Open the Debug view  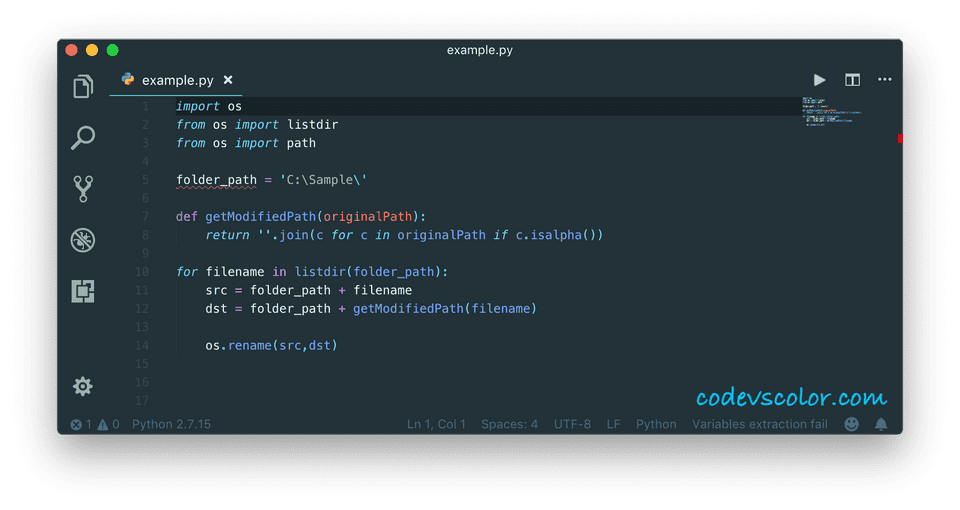click(83, 240)
